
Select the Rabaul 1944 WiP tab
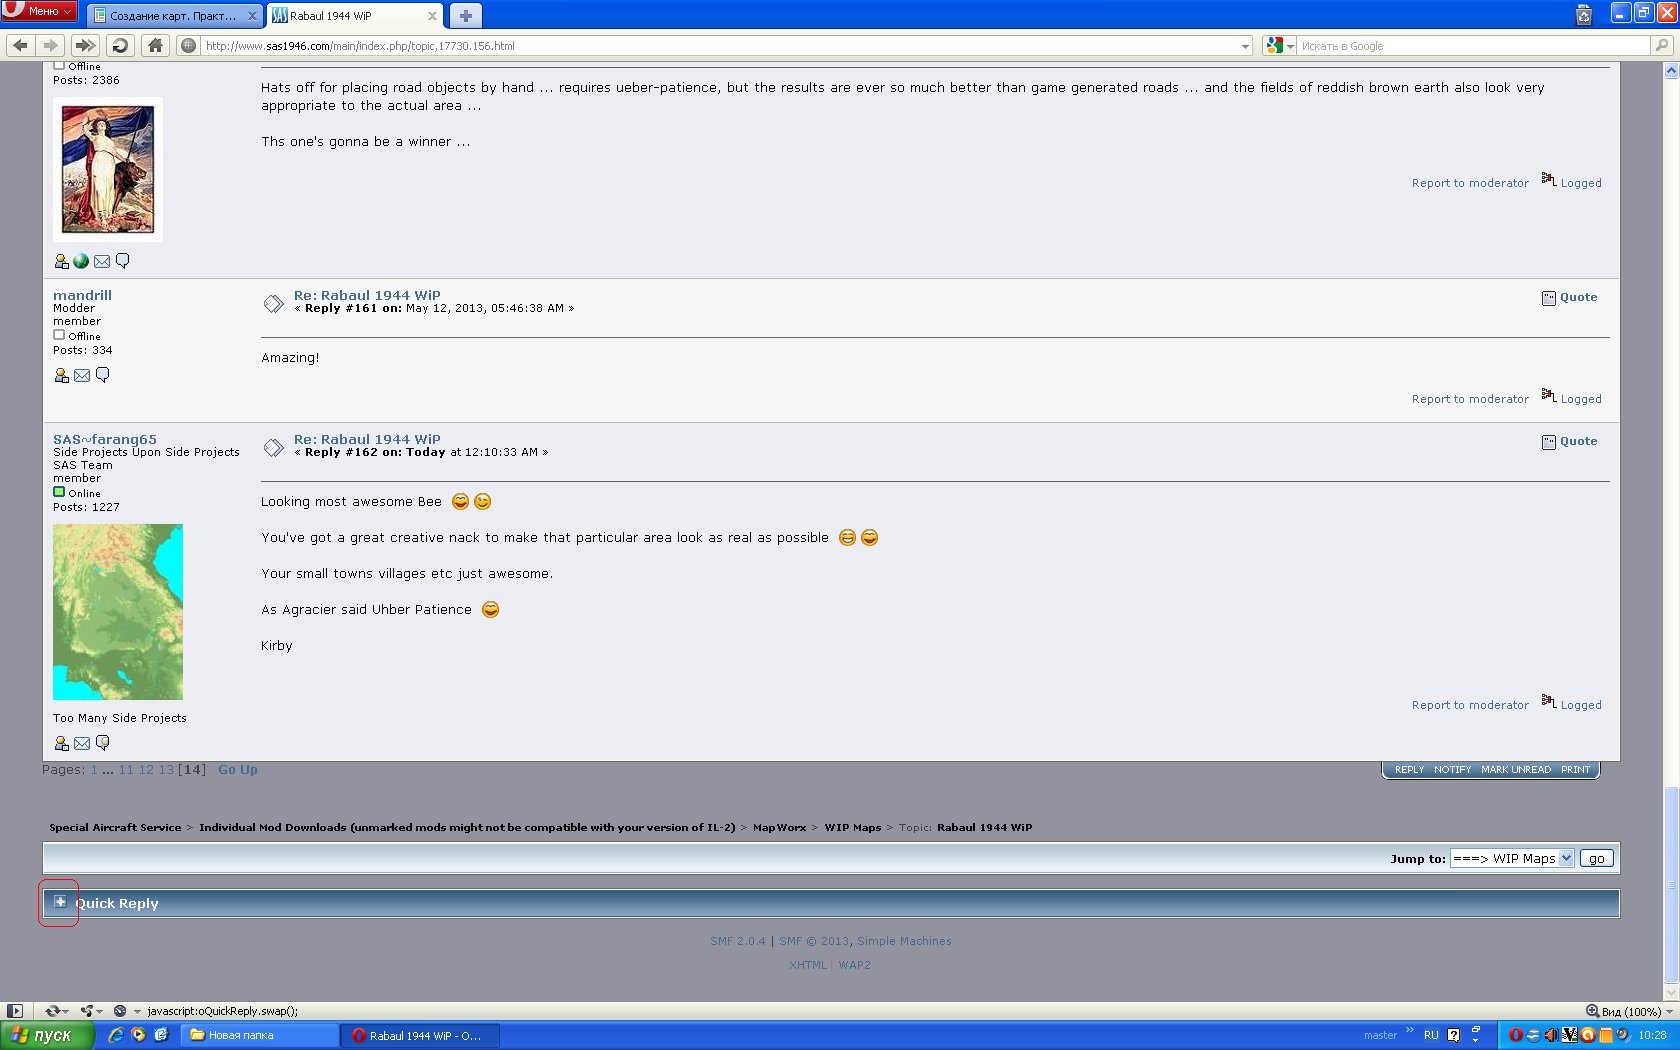355,16
